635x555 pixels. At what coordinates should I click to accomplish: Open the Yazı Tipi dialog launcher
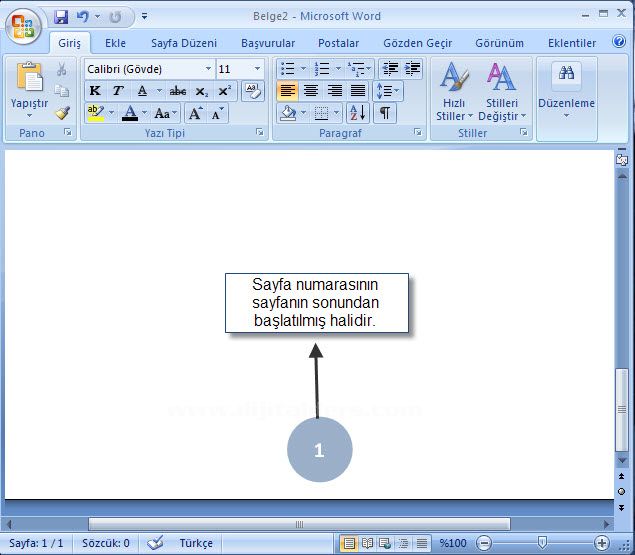click(x=260, y=132)
